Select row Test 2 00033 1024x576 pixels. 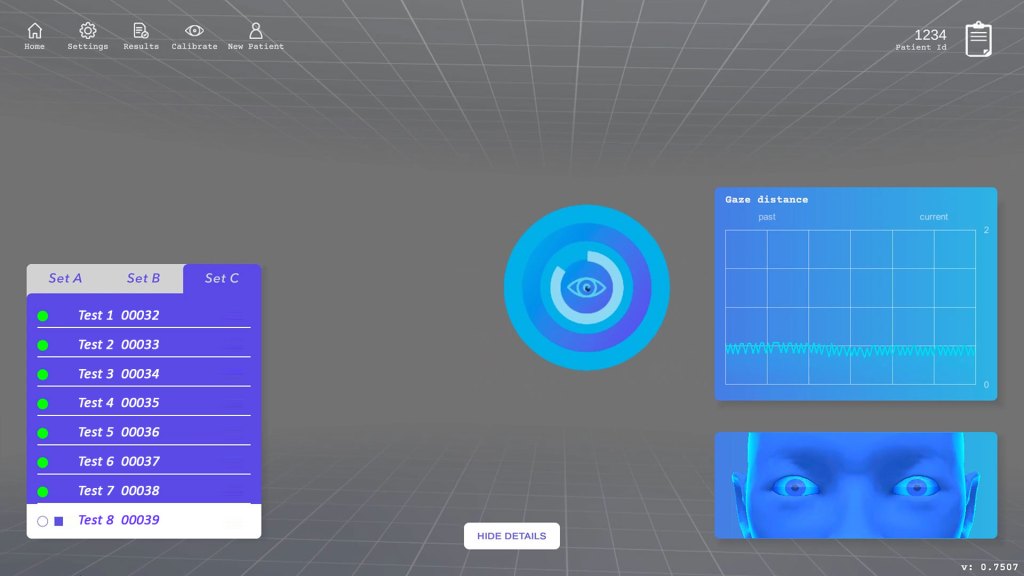144,344
